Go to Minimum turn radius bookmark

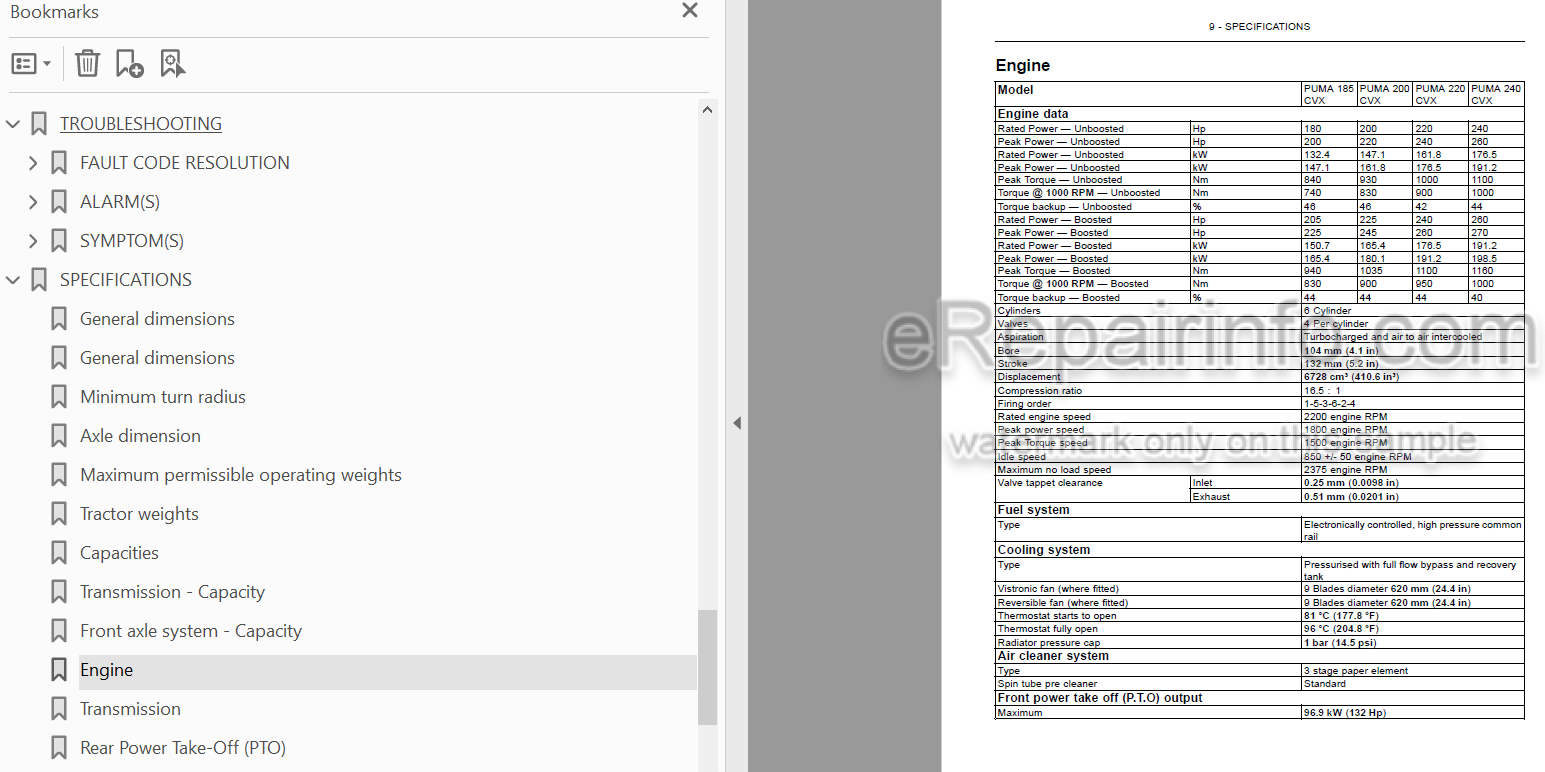coord(163,397)
